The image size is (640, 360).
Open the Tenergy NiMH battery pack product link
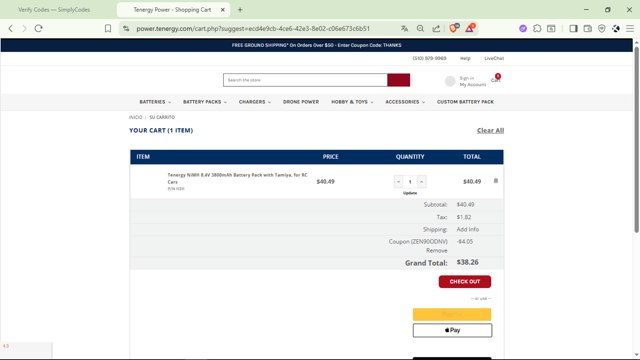(237, 178)
